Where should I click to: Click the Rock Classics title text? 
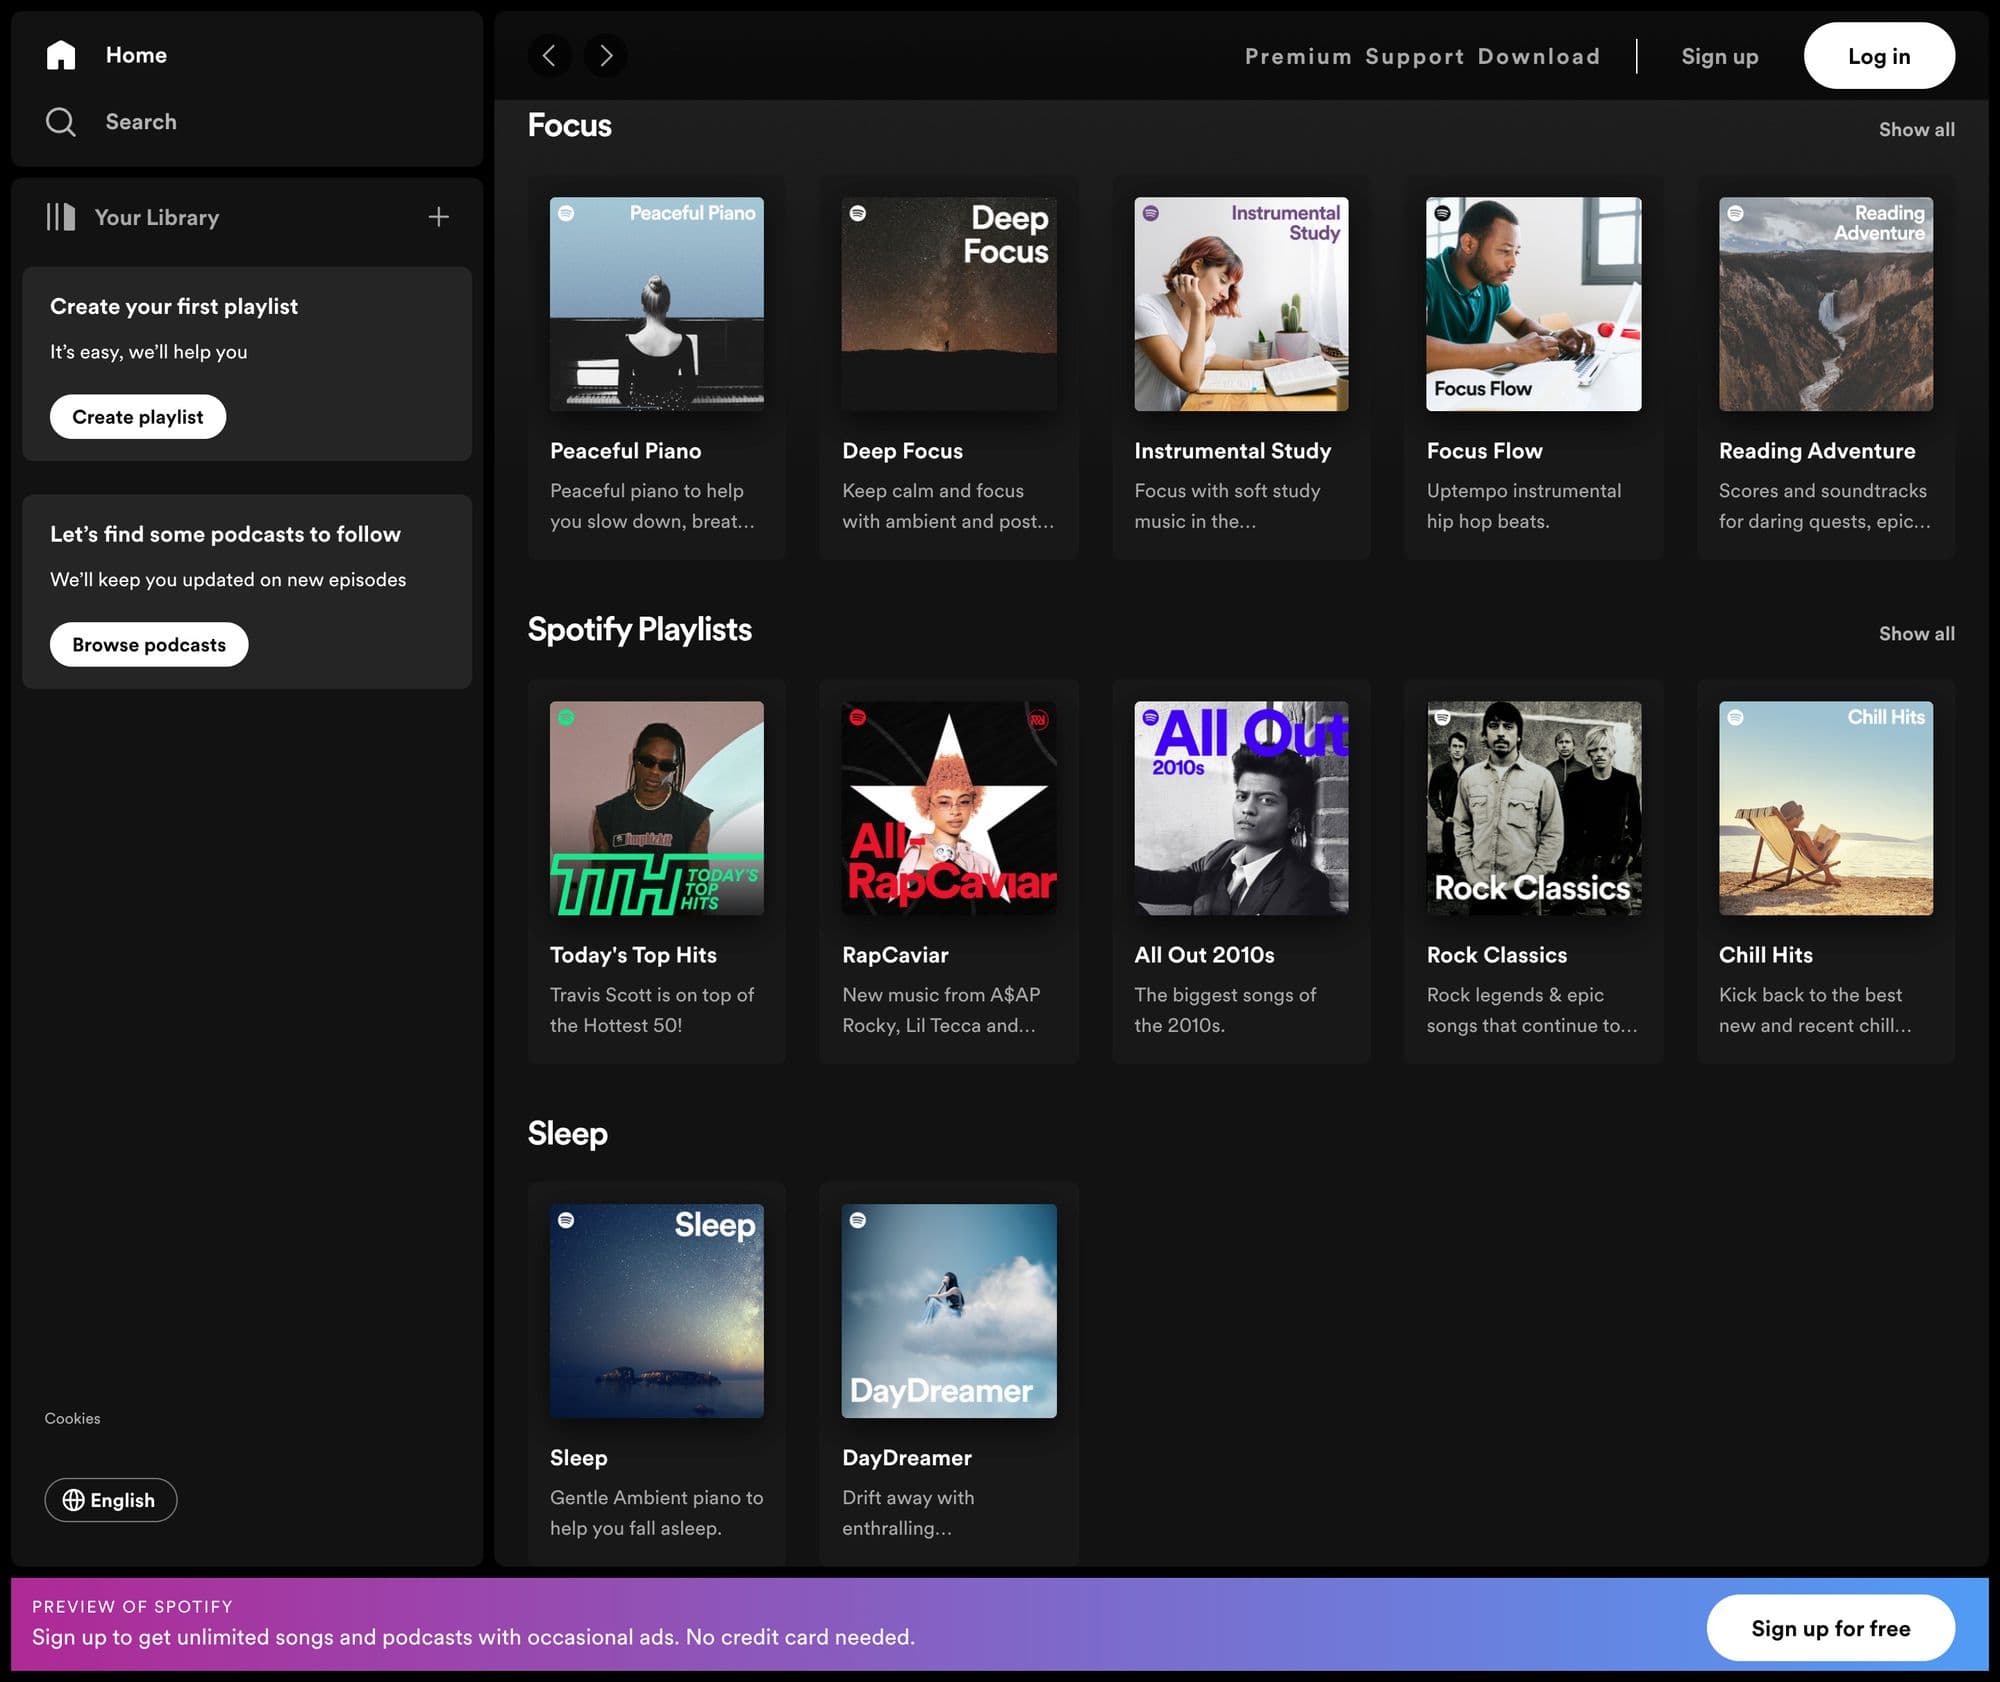[x=1496, y=955]
